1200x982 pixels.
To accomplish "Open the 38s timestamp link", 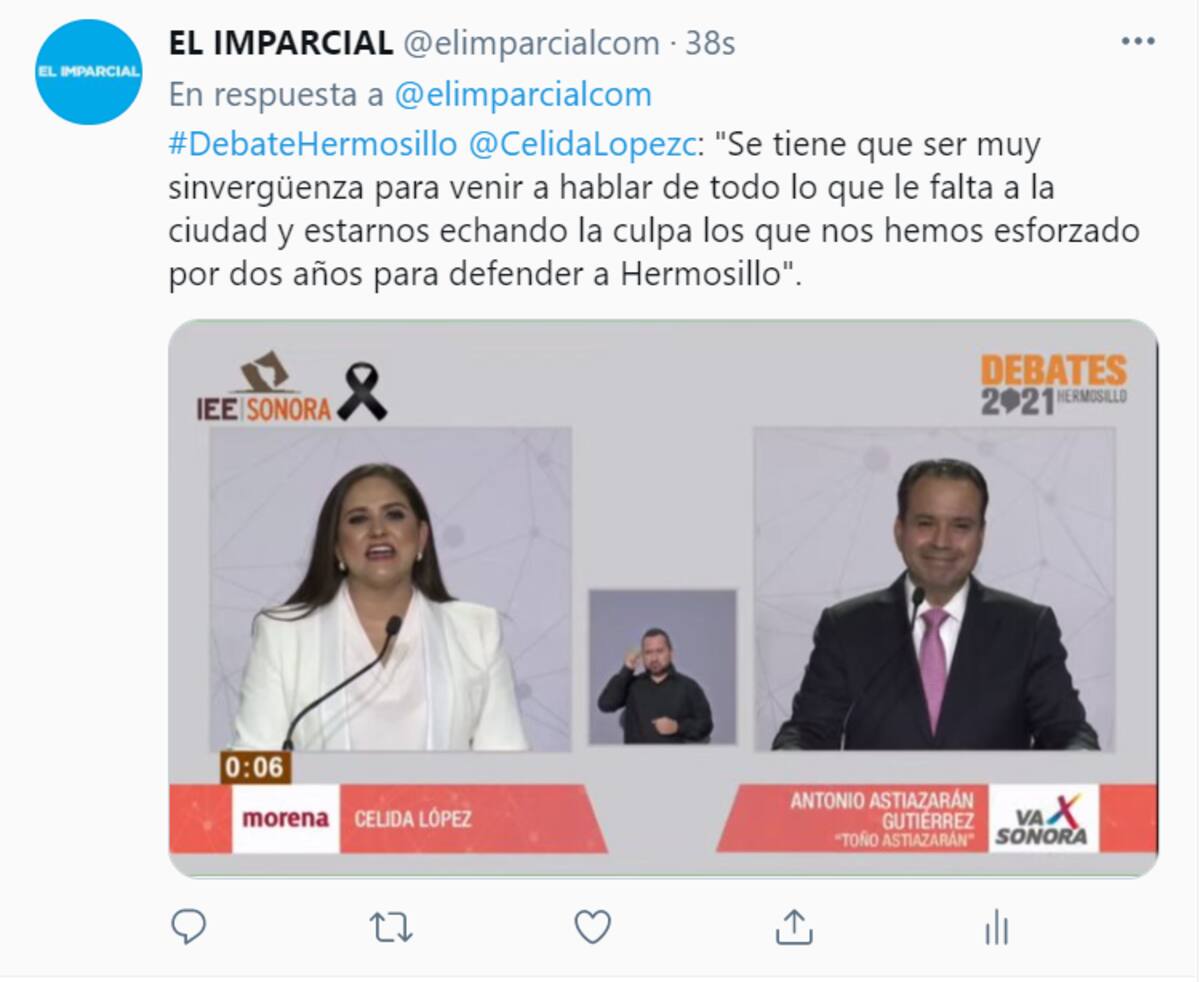I will (x=710, y=43).
